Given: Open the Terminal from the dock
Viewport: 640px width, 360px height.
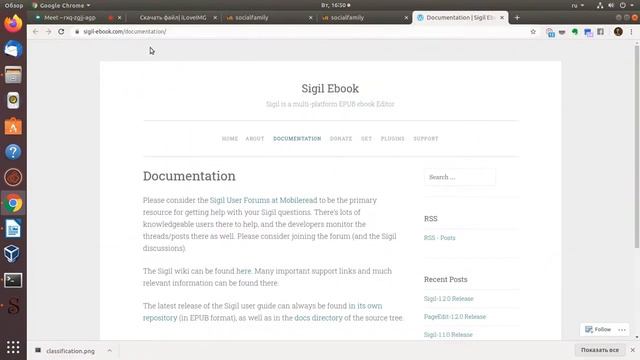Looking at the screenshot, I should click(x=13, y=280).
